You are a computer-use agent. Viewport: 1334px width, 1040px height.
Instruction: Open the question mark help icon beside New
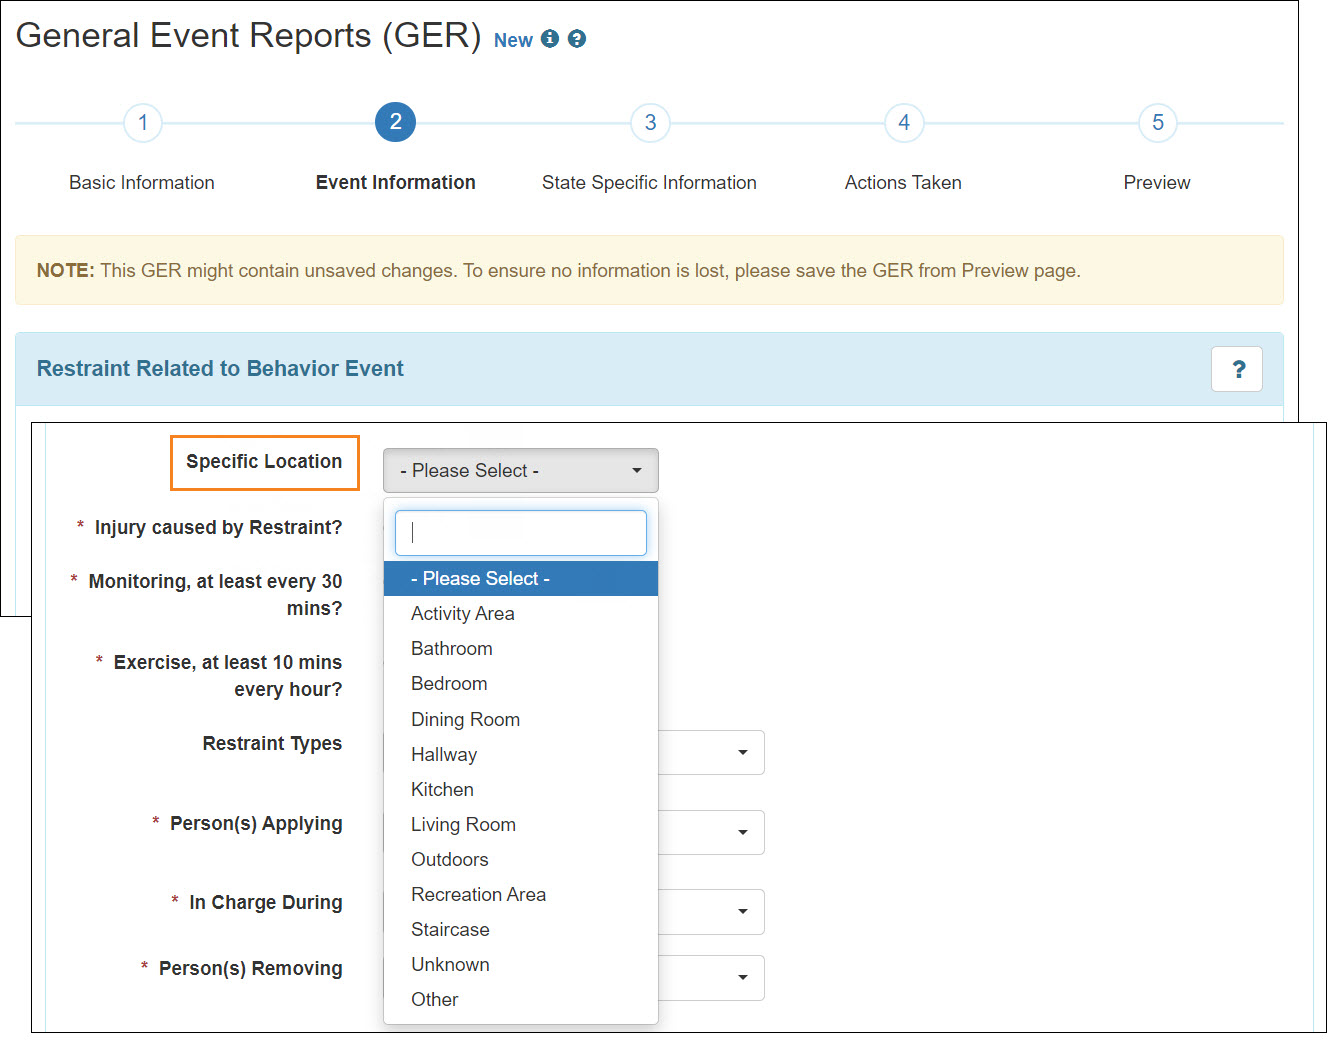(577, 39)
